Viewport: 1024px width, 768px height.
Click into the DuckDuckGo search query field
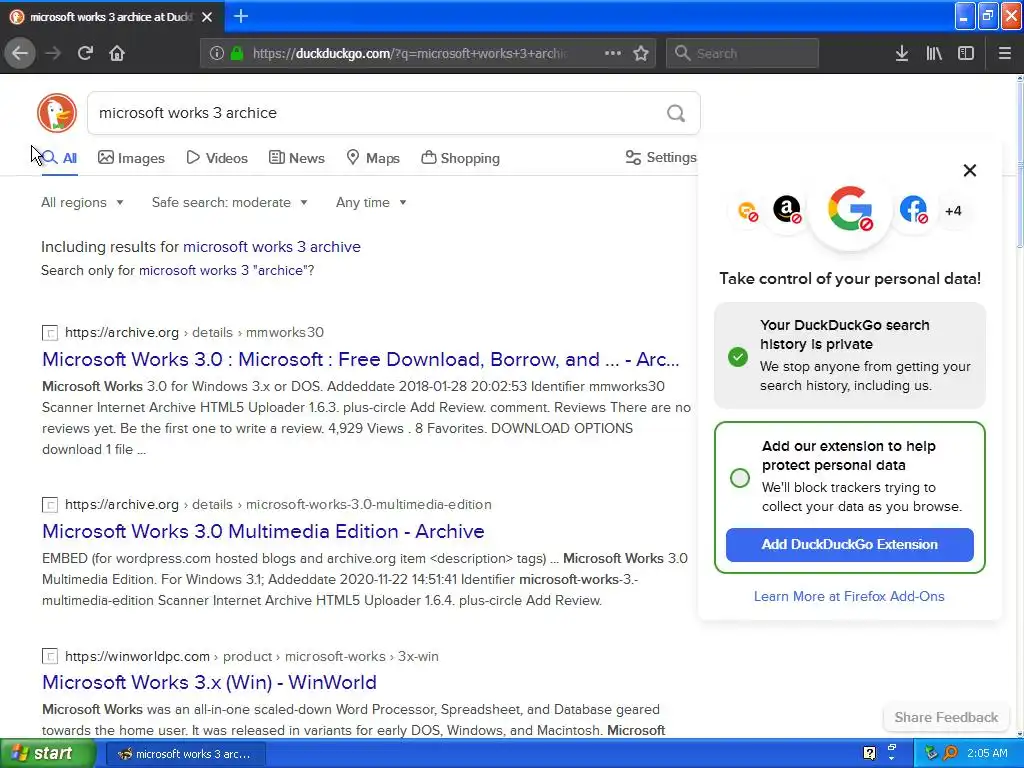point(376,113)
